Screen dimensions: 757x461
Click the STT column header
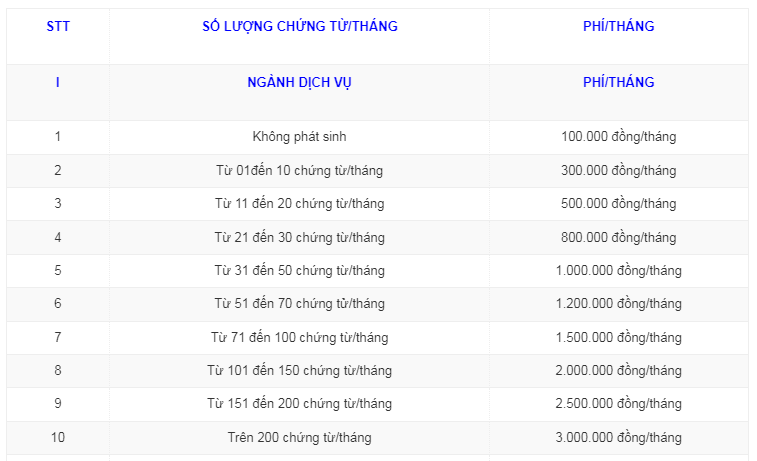pyautogui.click(x=57, y=27)
